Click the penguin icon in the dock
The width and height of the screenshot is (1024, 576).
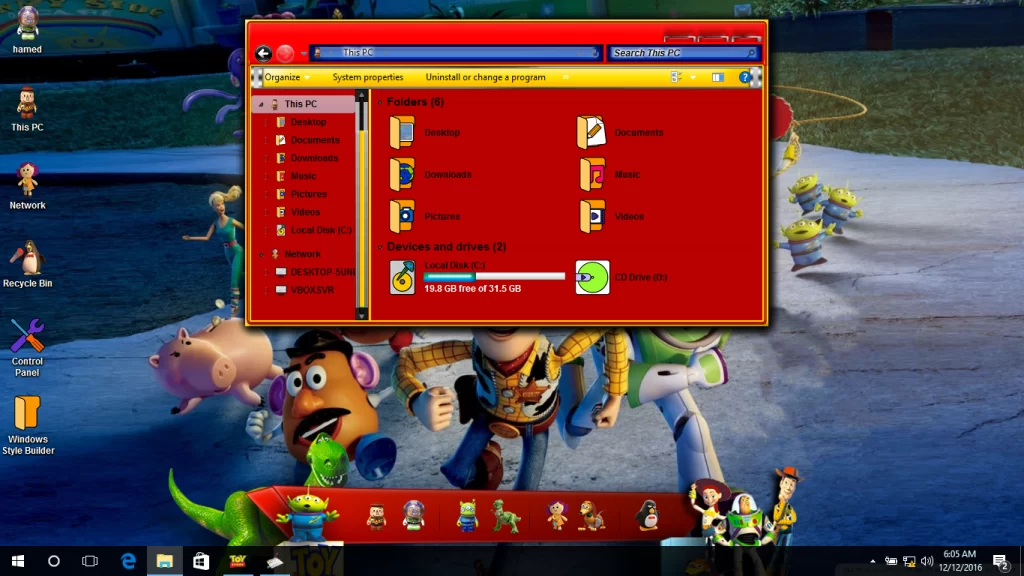click(x=647, y=515)
